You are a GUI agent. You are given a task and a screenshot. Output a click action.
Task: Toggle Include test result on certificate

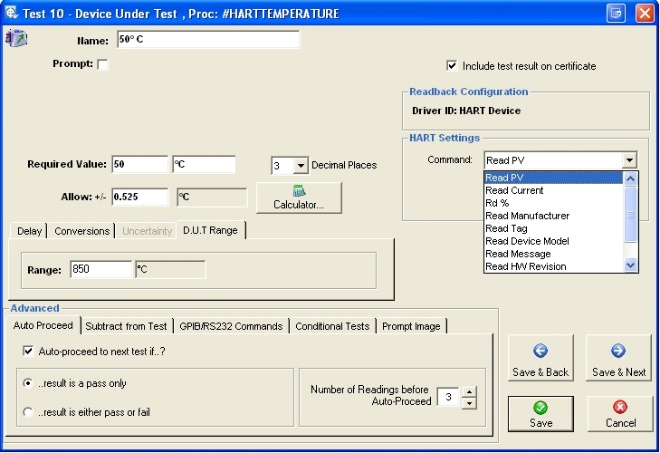[x=452, y=66]
